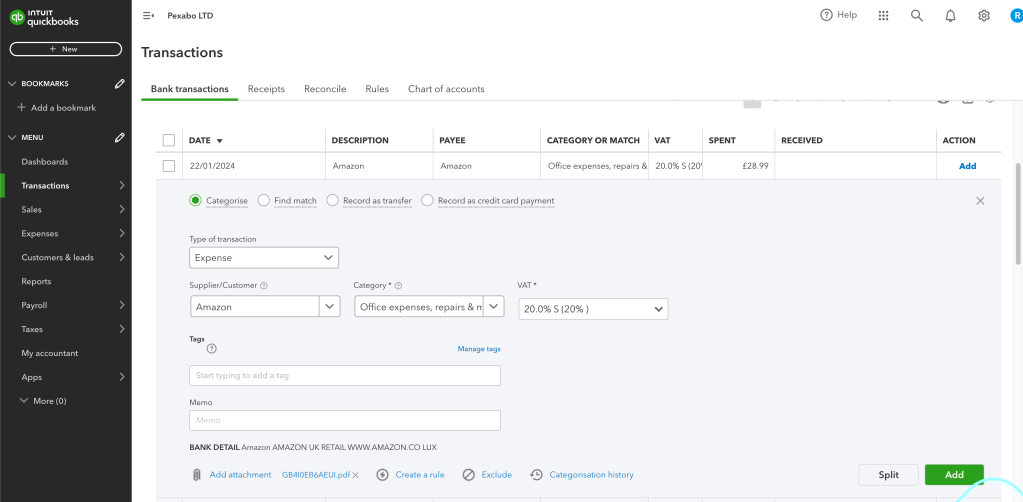This screenshot has height=502, width=1023.
Task: Collapse the sidebar navigation menu icon
Action: coord(148,16)
